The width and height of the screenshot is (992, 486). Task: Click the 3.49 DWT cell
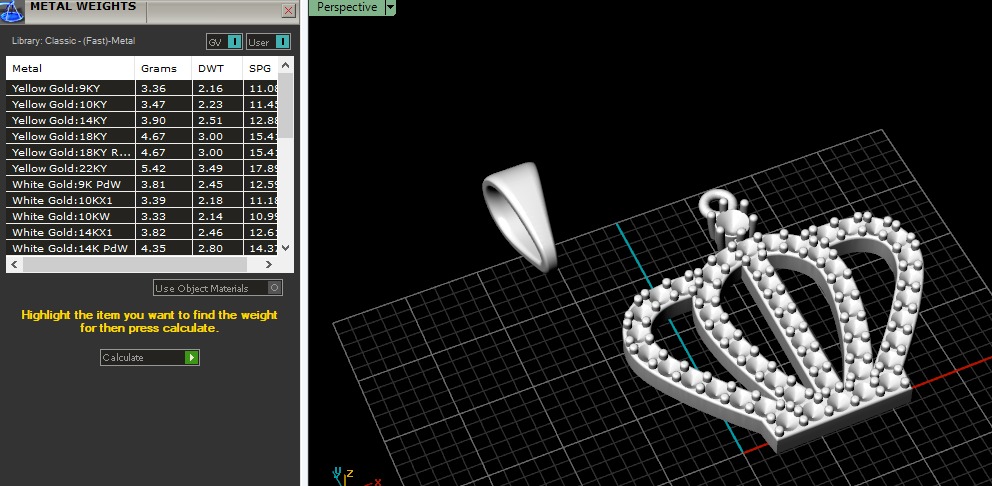click(217, 168)
